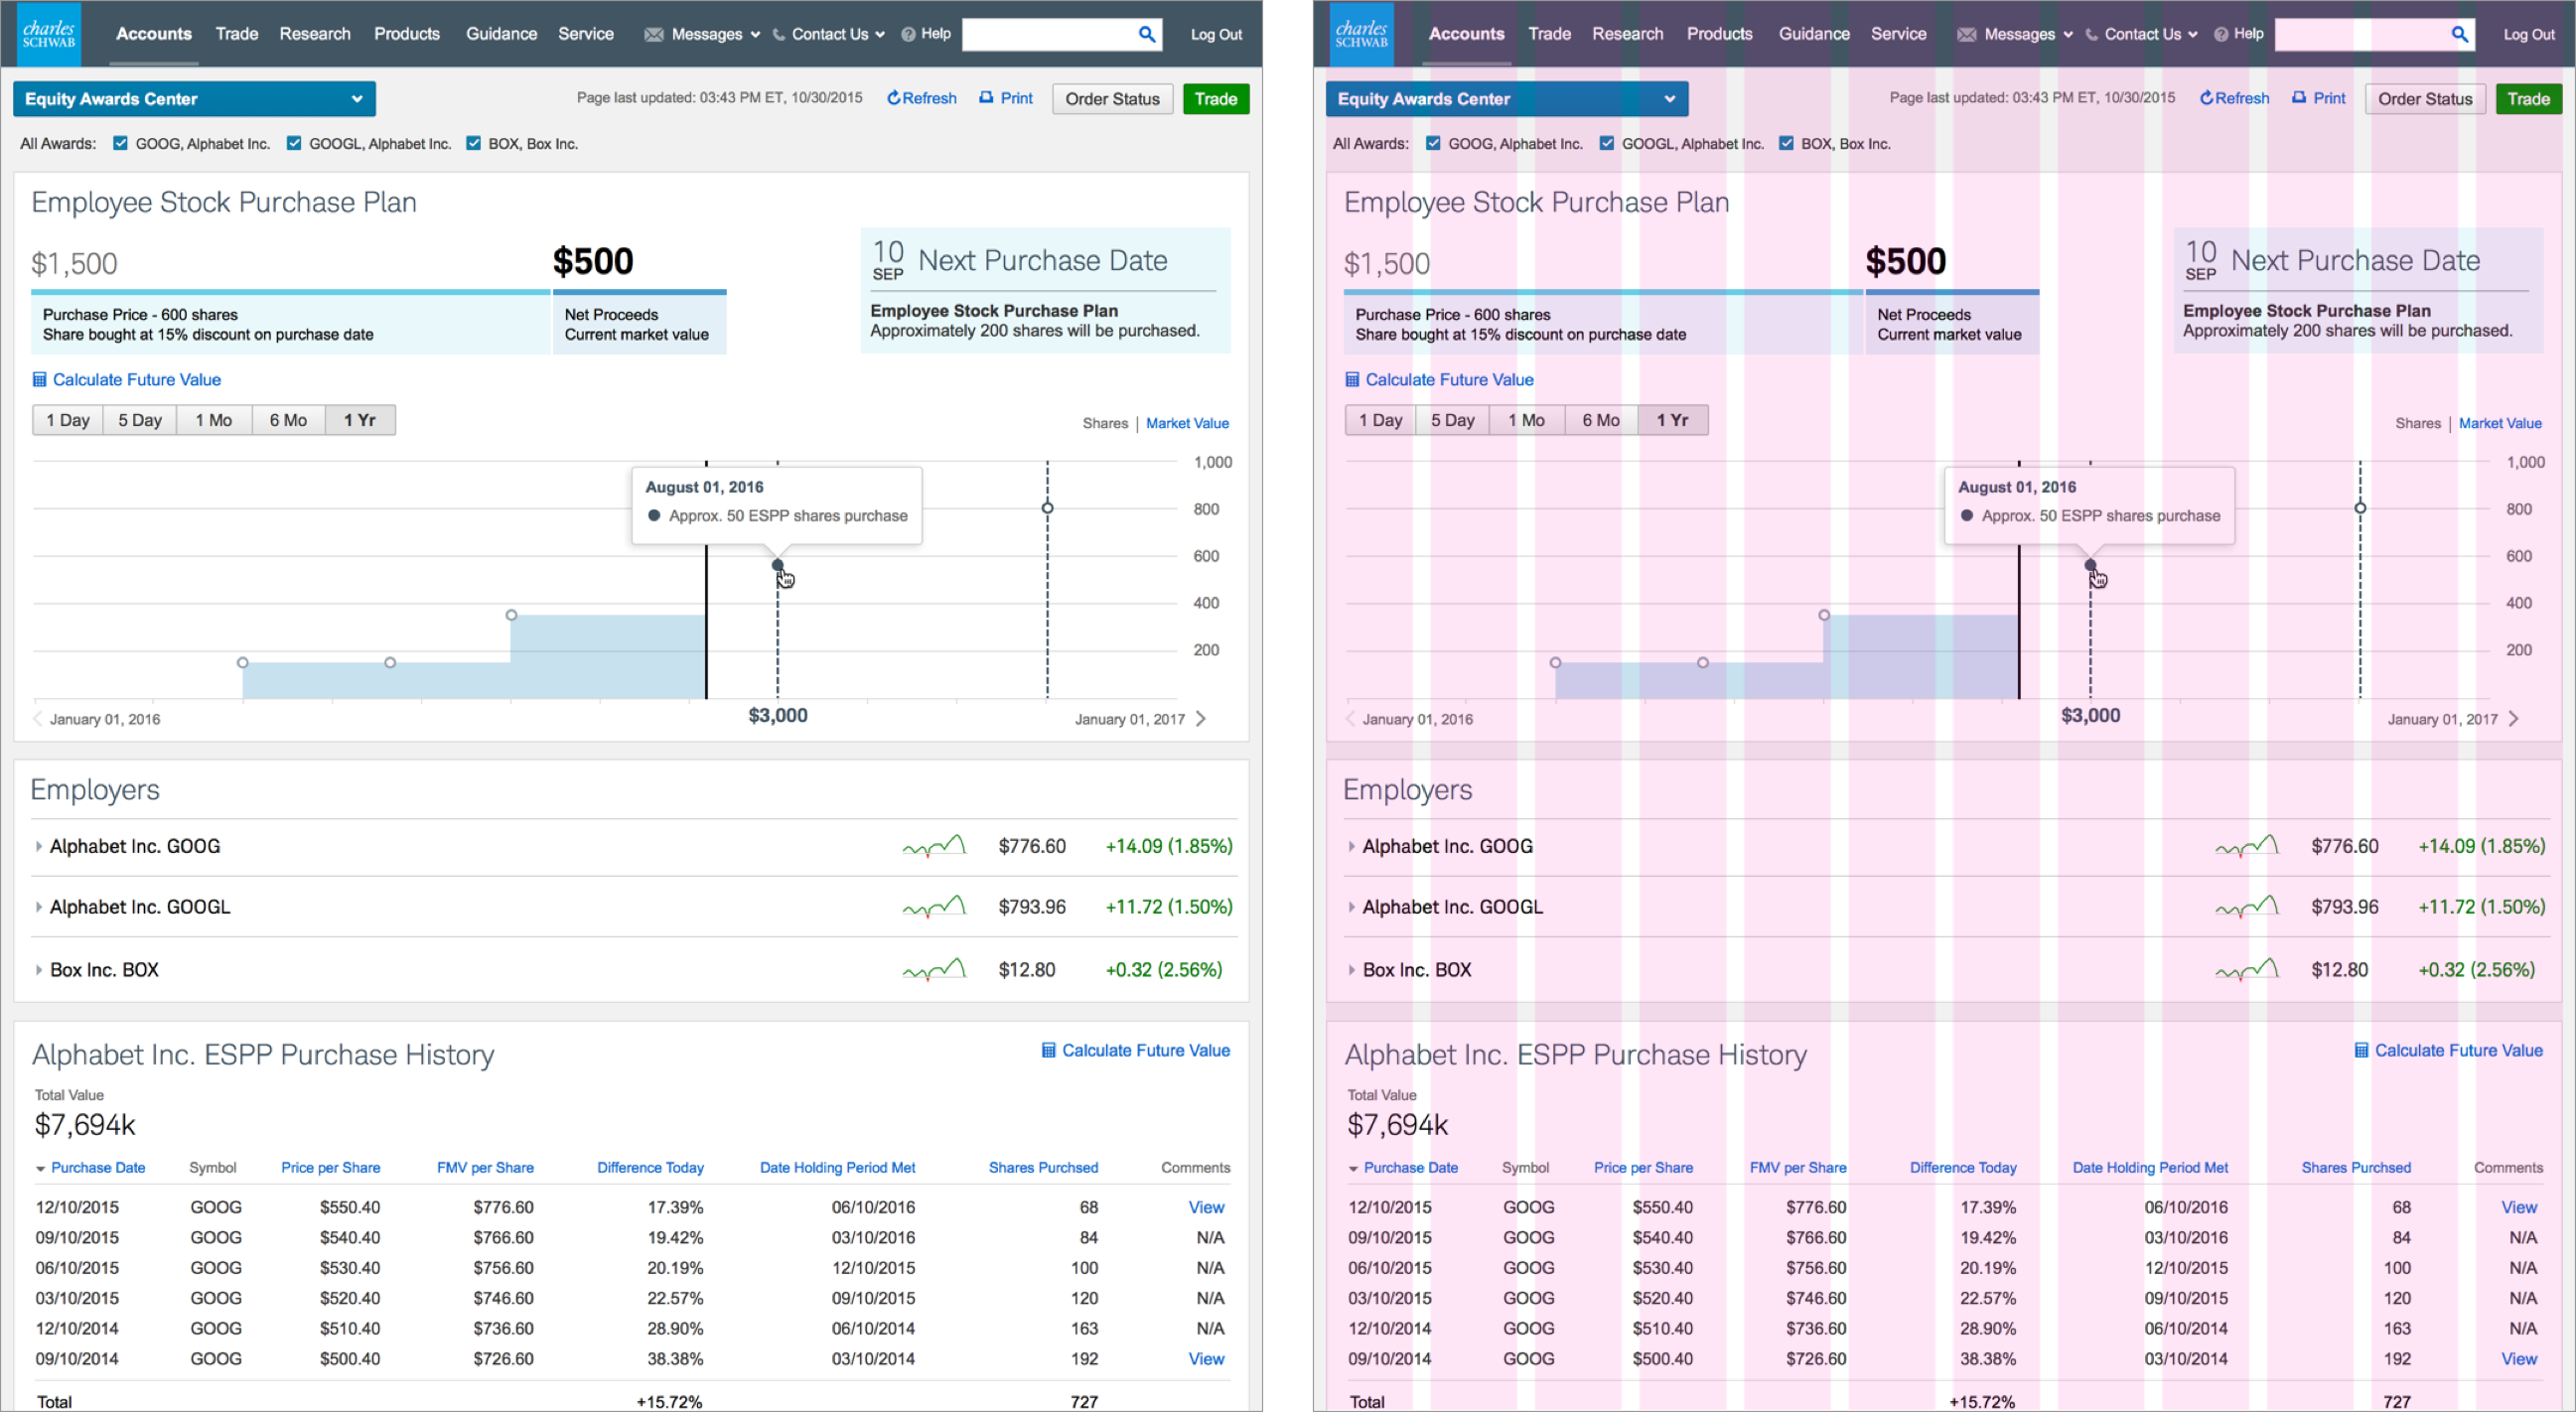The height and width of the screenshot is (1412, 2576).
Task: Click the Print printer icon in the grid-overlay mockup
Action: 2299,97
